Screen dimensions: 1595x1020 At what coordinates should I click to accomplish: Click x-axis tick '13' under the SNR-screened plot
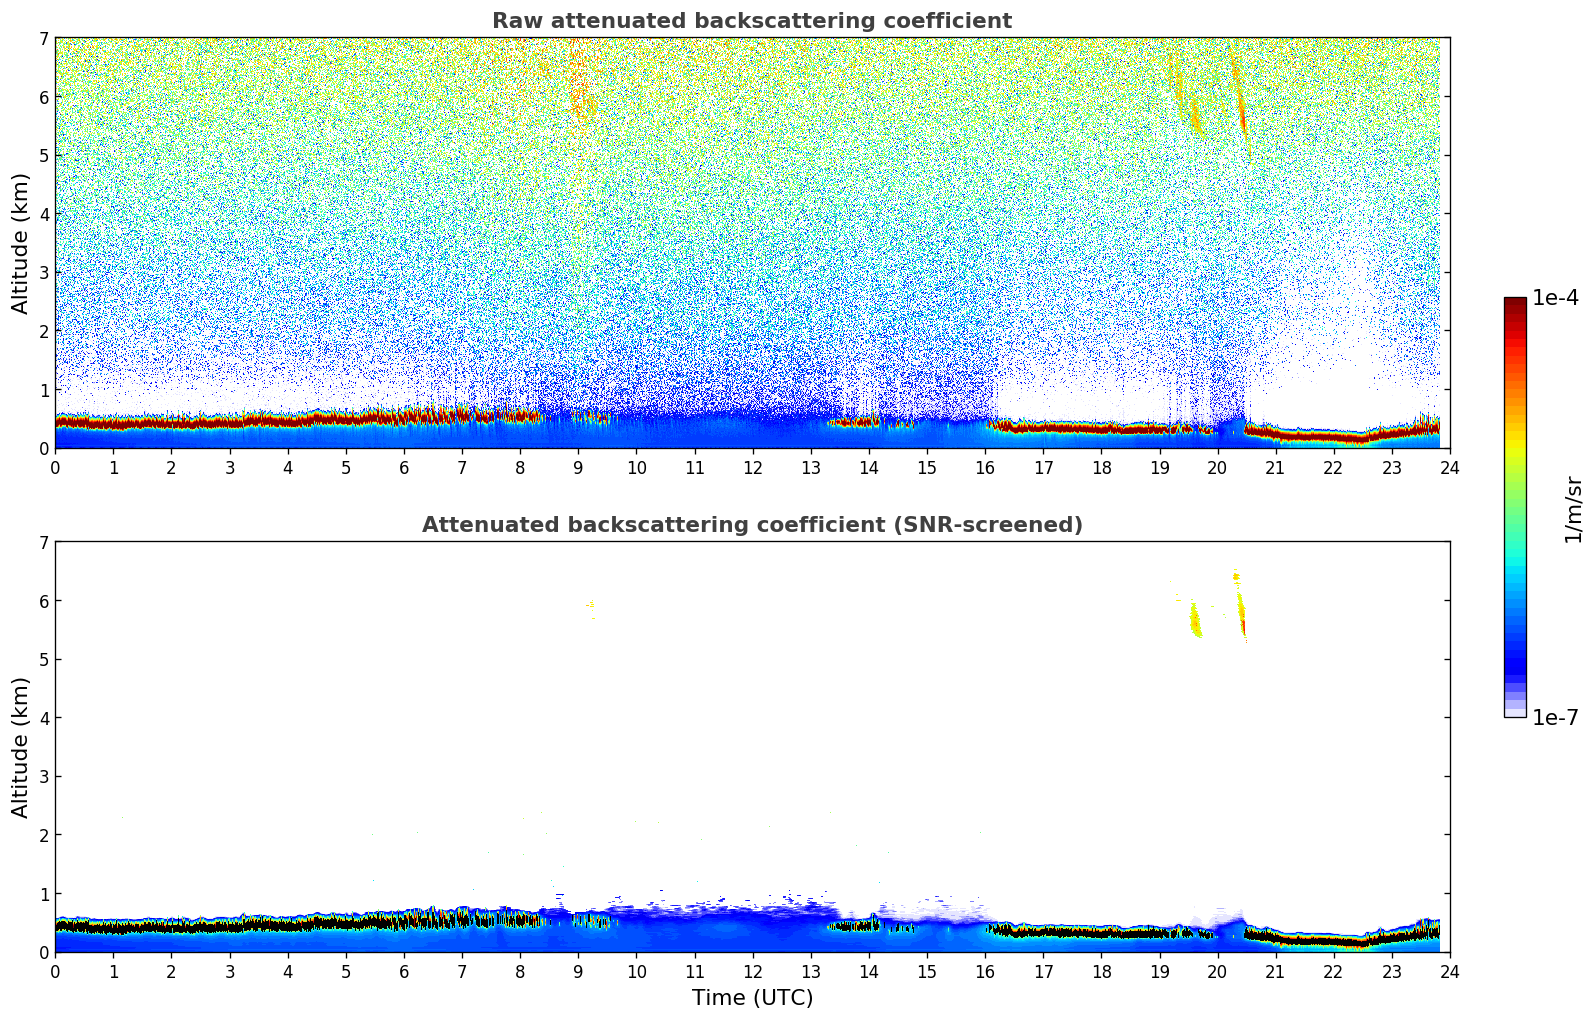tap(811, 971)
